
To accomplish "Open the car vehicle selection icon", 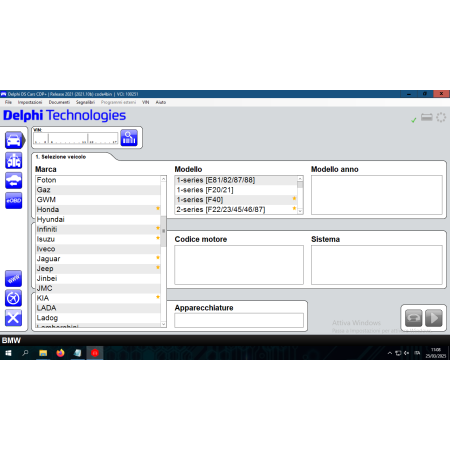I will pos(14,140).
